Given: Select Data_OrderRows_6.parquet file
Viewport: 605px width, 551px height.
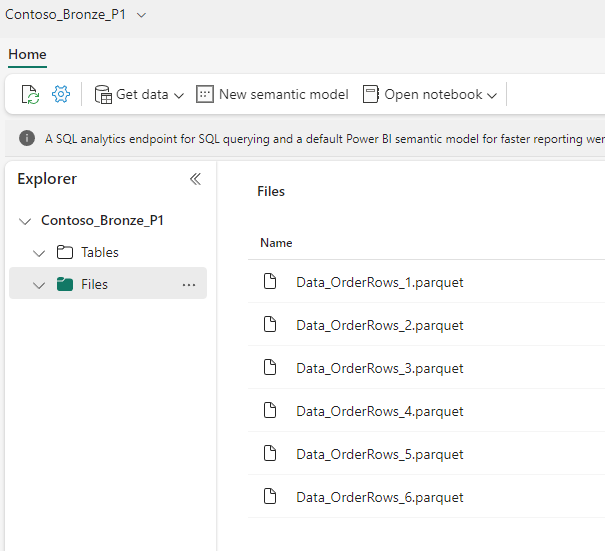Looking at the screenshot, I should coord(379,497).
